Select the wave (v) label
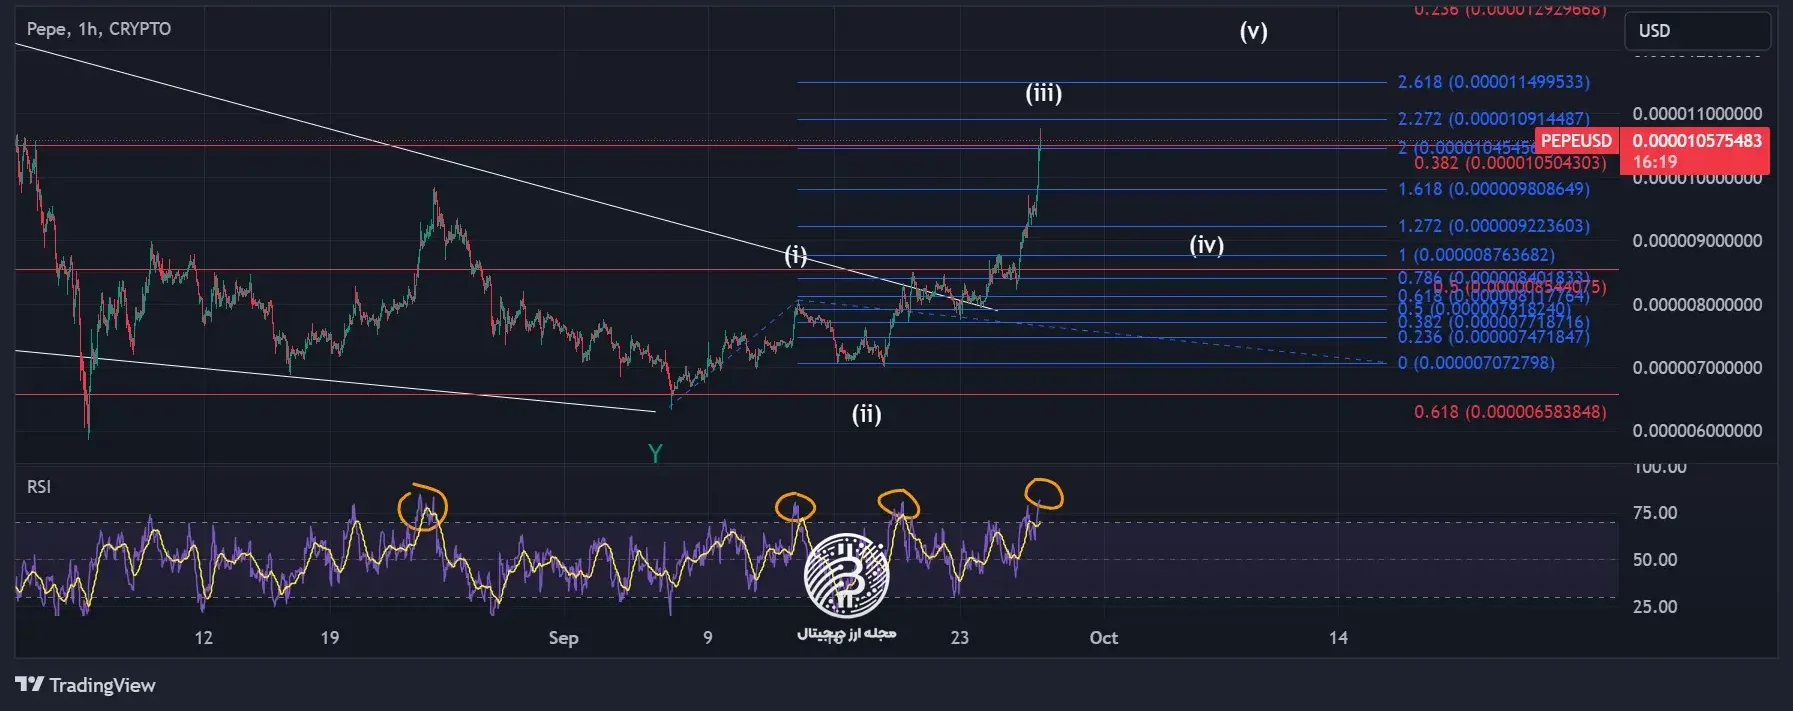1793x711 pixels. (x=1253, y=31)
